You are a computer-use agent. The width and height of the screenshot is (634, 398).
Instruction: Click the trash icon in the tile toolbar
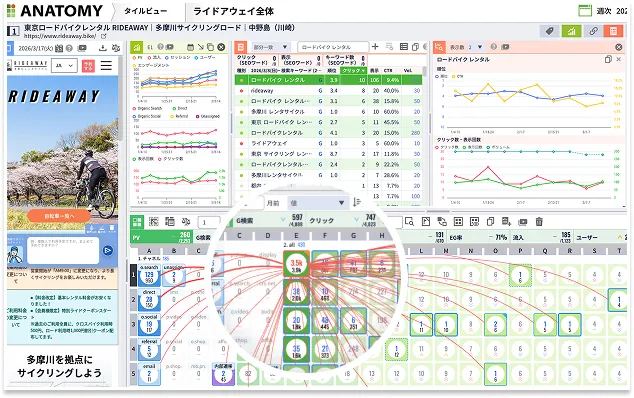(x=539, y=222)
